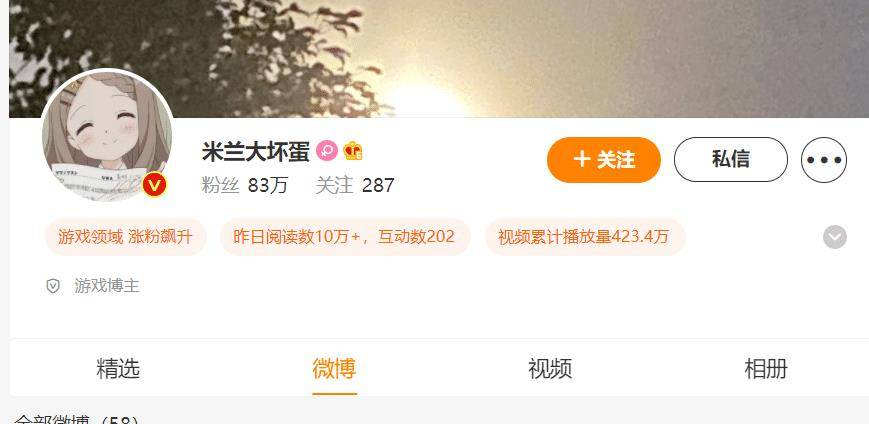The width and height of the screenshot is (869, 424).
Task: Select the 微博 tab
Action: coord(334,369)
